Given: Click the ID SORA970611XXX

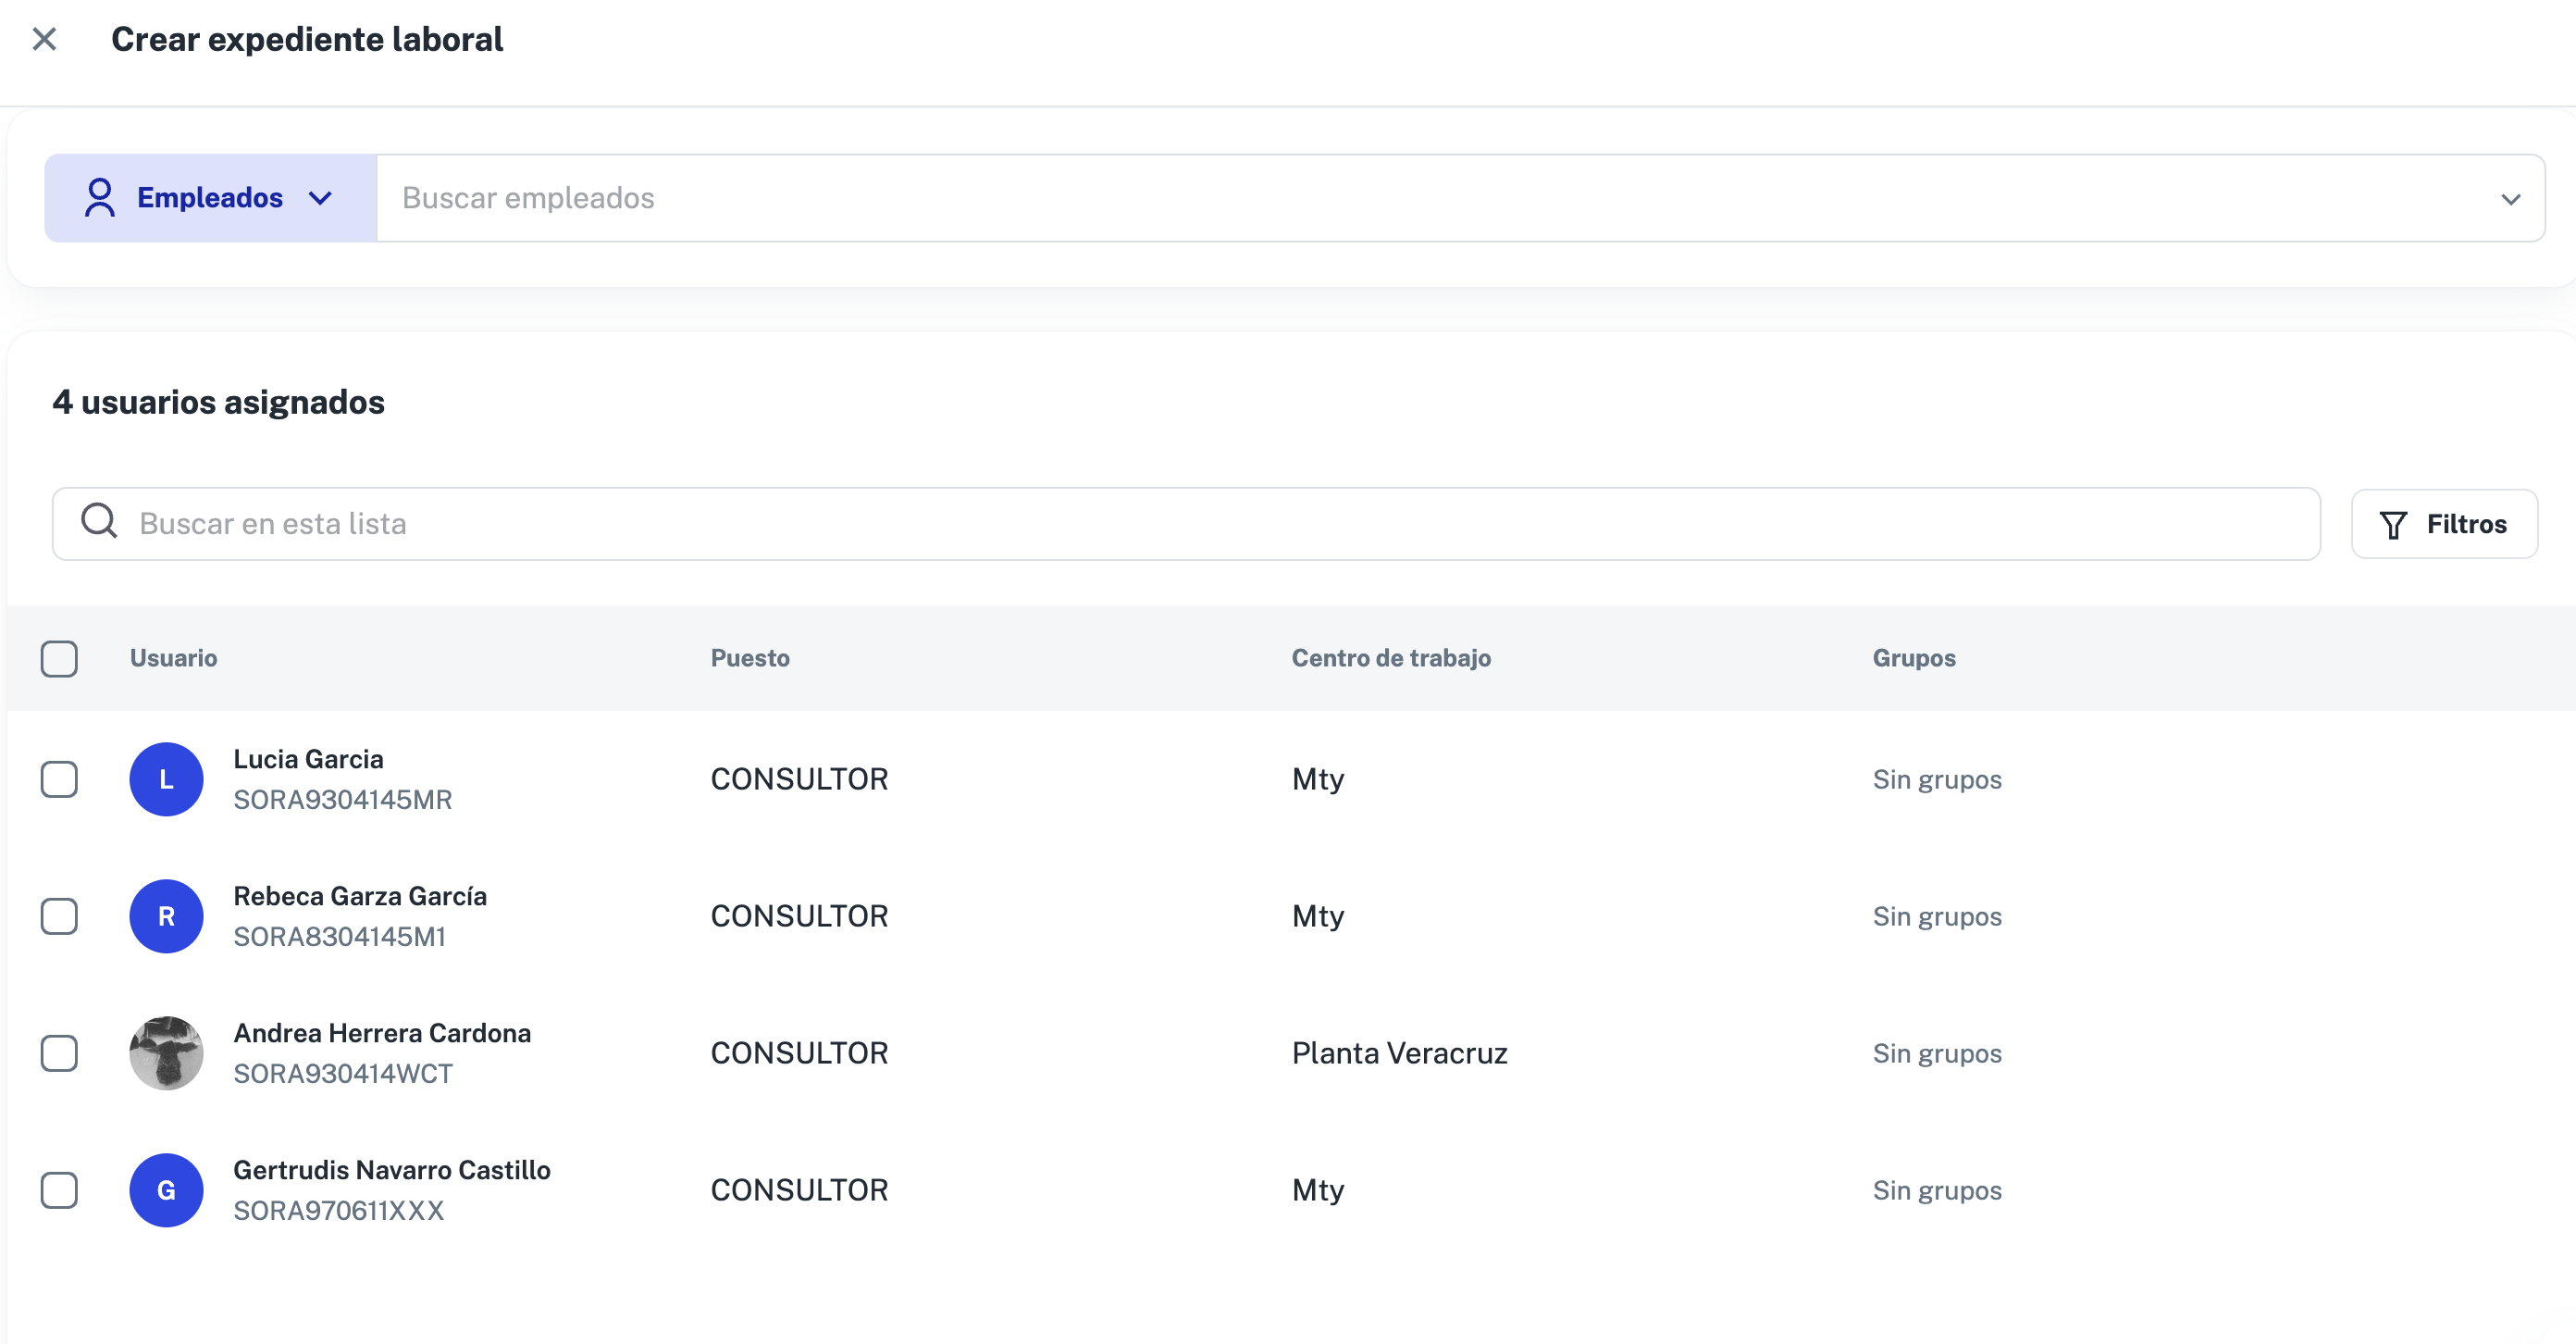Looking at the screenshot, I should (x=339, y=1212).
